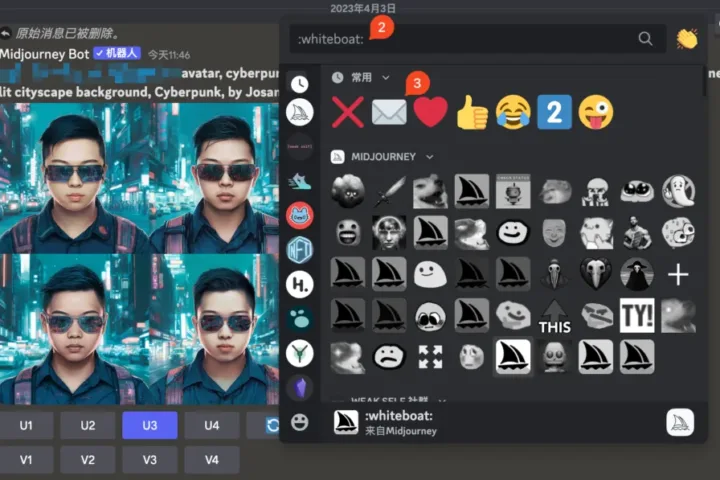Pick the gray alien face emoji
The width and height of the screenshot is (720, 480).
pyautogui.click(x=554, y=357)
